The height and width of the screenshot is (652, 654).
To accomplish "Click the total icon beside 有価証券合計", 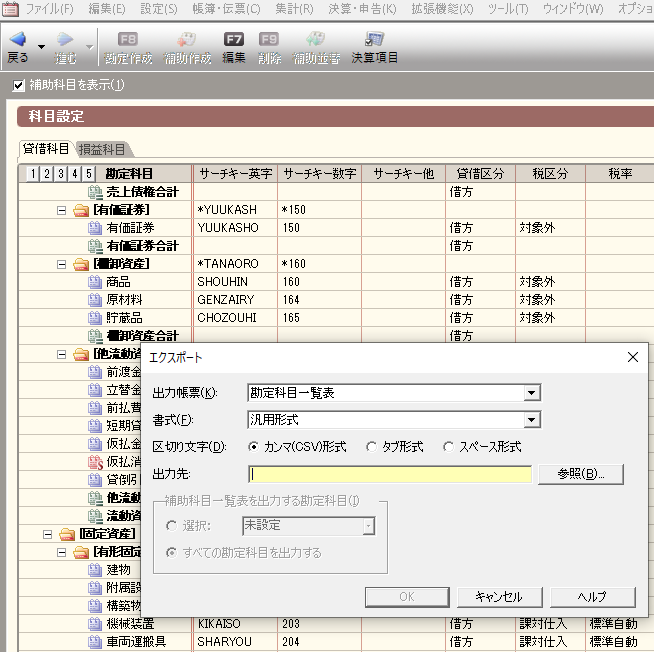I will pos(95,246).
